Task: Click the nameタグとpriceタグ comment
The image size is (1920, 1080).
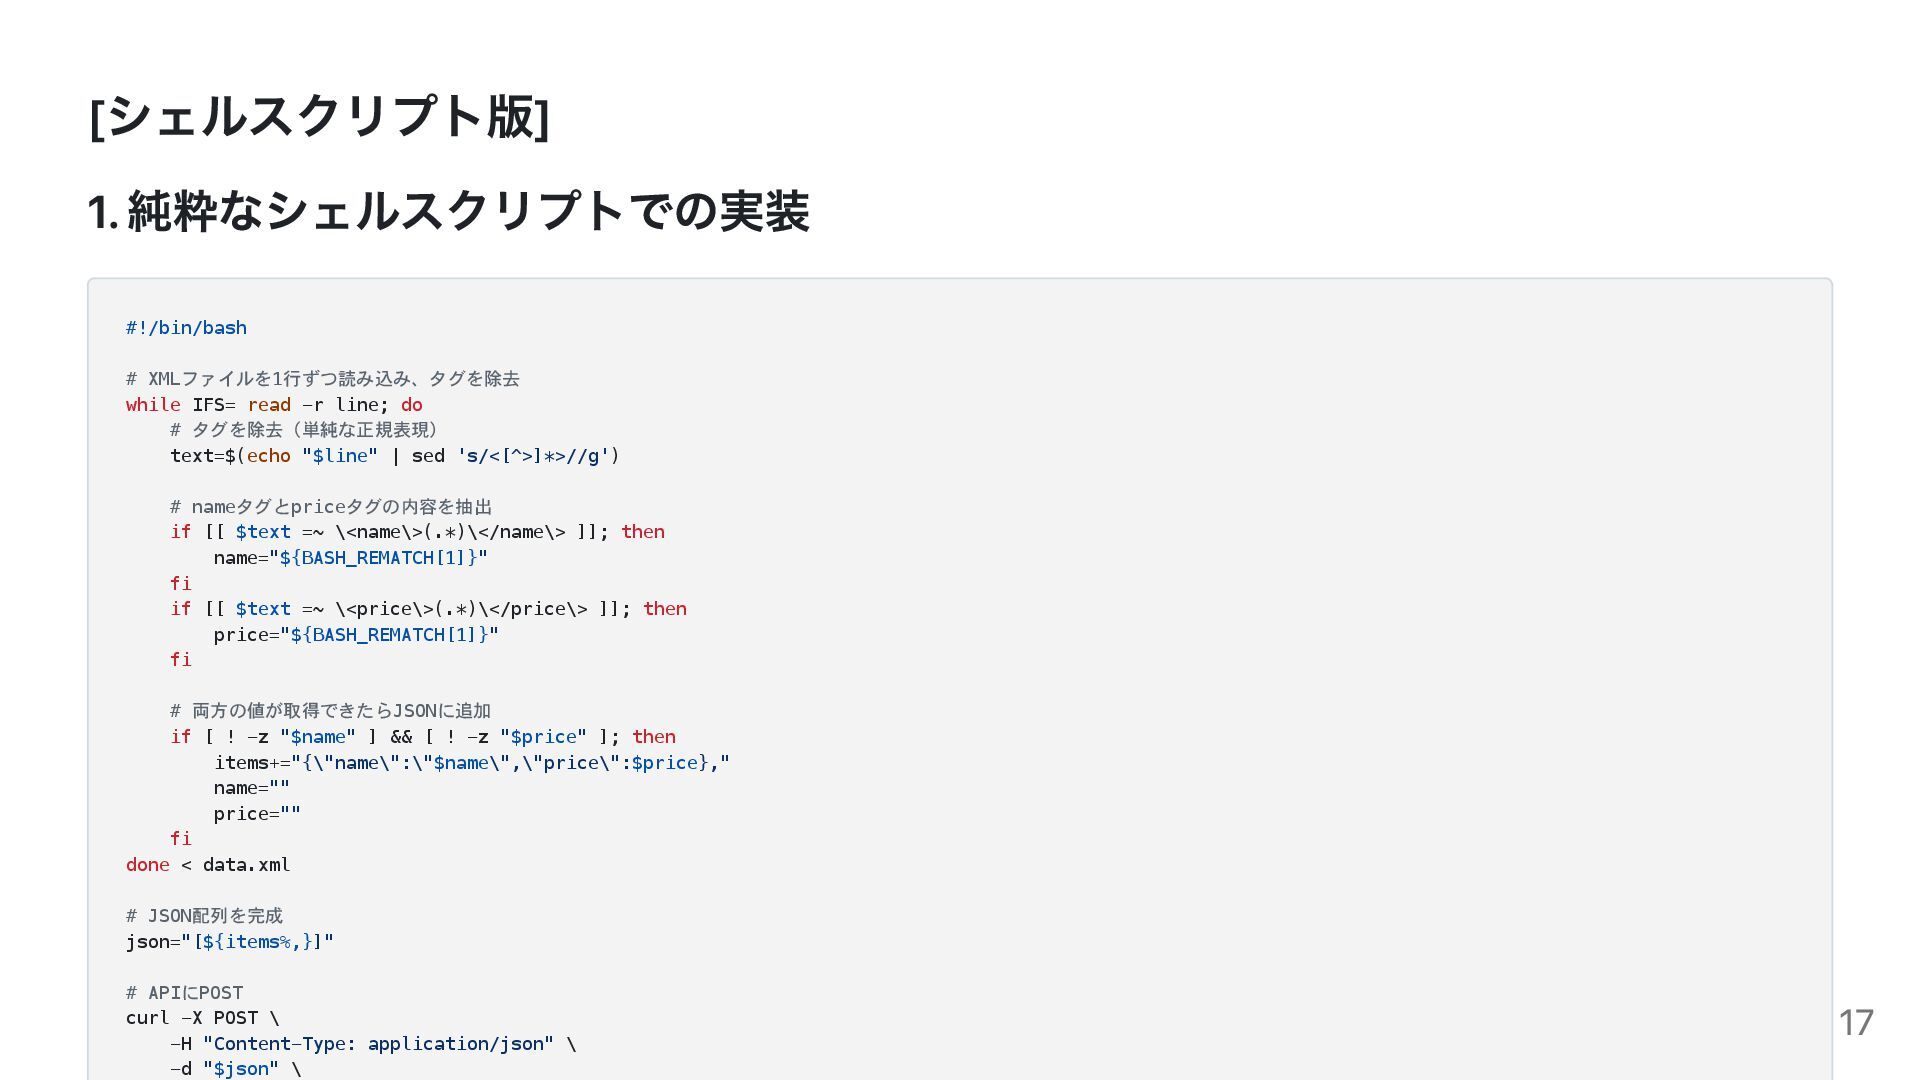Action: 330,507
